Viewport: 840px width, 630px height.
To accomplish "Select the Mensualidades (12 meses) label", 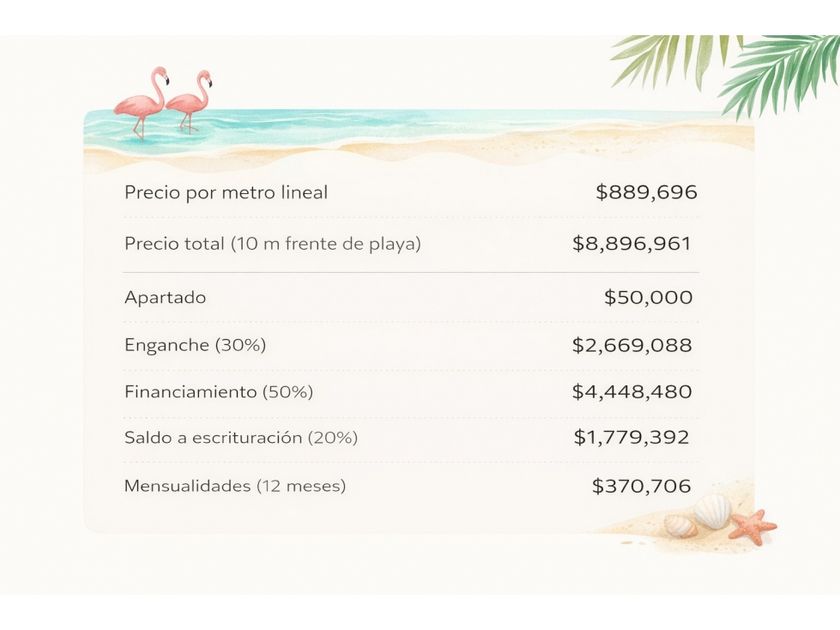I will click(x=235, y=486).
